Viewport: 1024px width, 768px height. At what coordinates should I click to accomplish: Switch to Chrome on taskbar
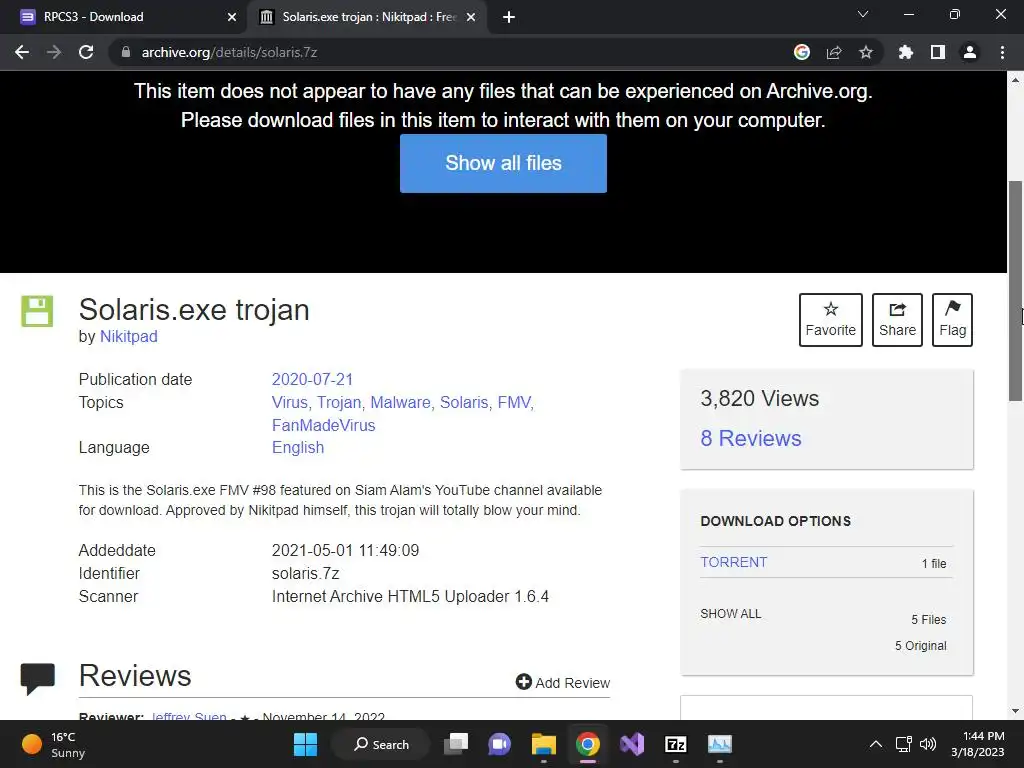[x=588, y=744]
